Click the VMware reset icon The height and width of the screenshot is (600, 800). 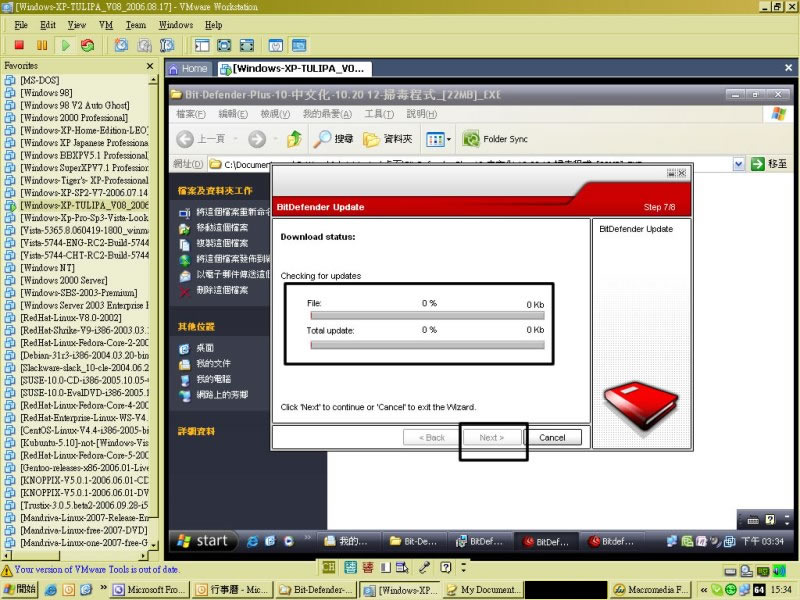pos(88,45)
